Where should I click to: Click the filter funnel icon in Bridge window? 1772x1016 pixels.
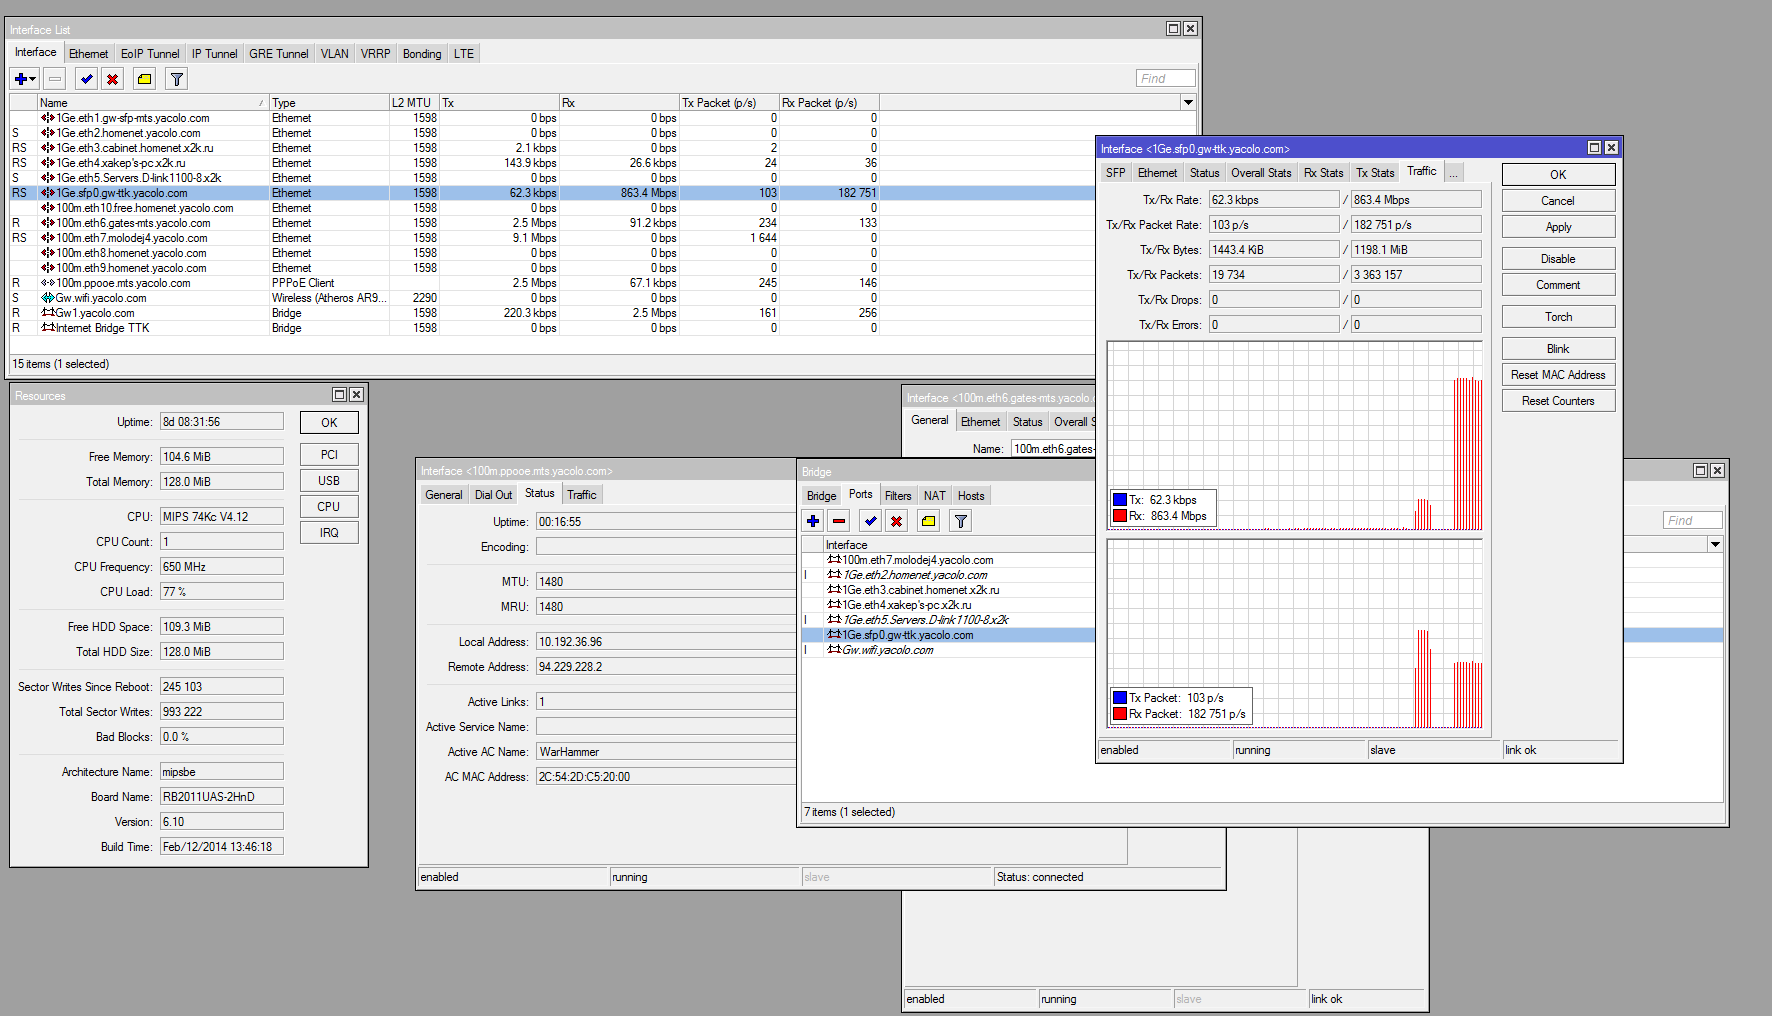(x=961, y=521)
